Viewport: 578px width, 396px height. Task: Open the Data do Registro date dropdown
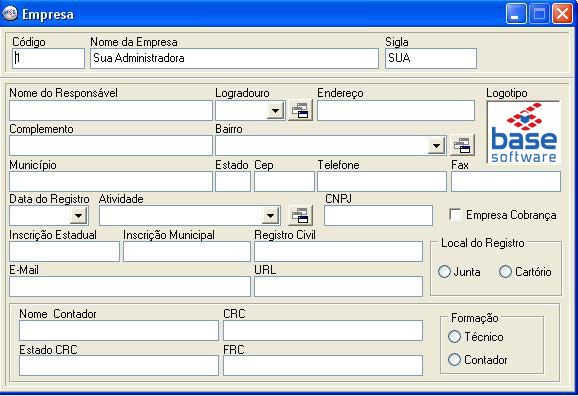point(79,215)
